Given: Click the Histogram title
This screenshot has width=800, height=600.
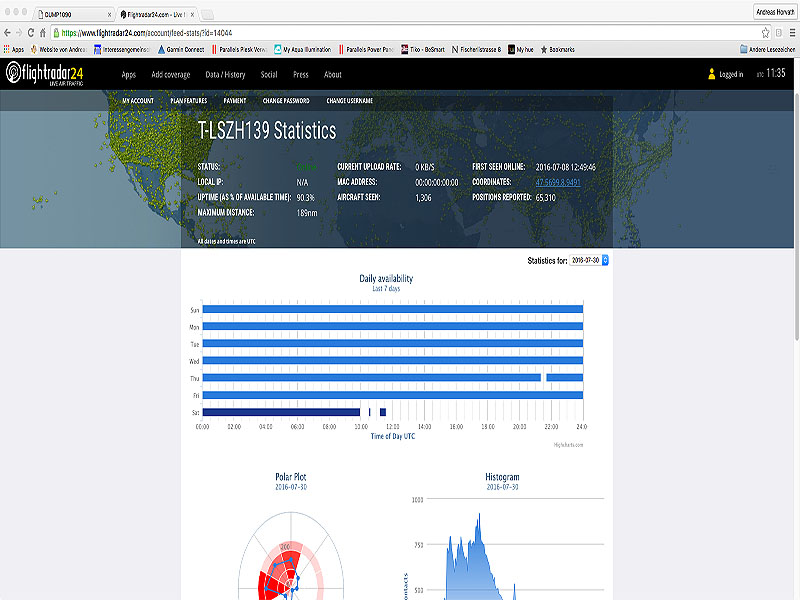Looking at the screenshot, I should click(x=502, y=477).
